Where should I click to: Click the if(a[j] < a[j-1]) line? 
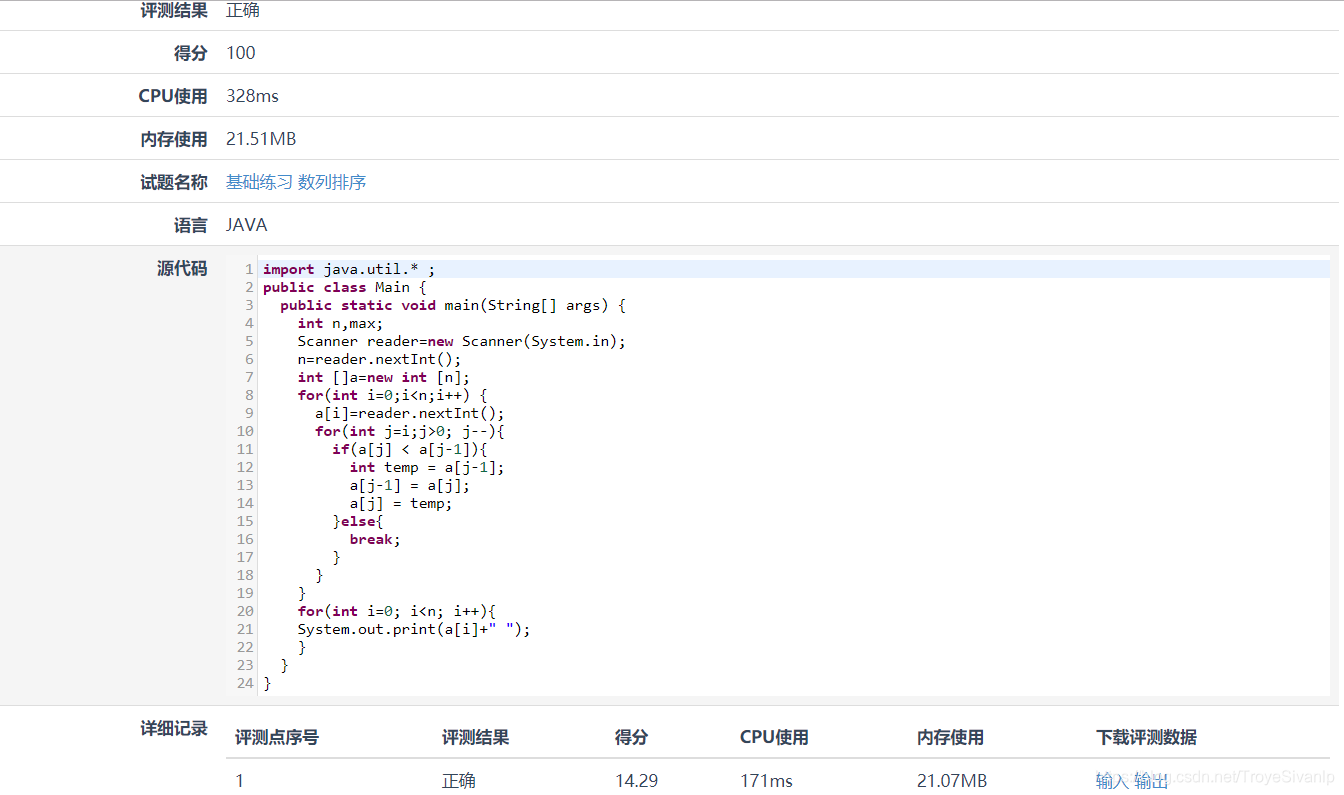tap(409, 449)
